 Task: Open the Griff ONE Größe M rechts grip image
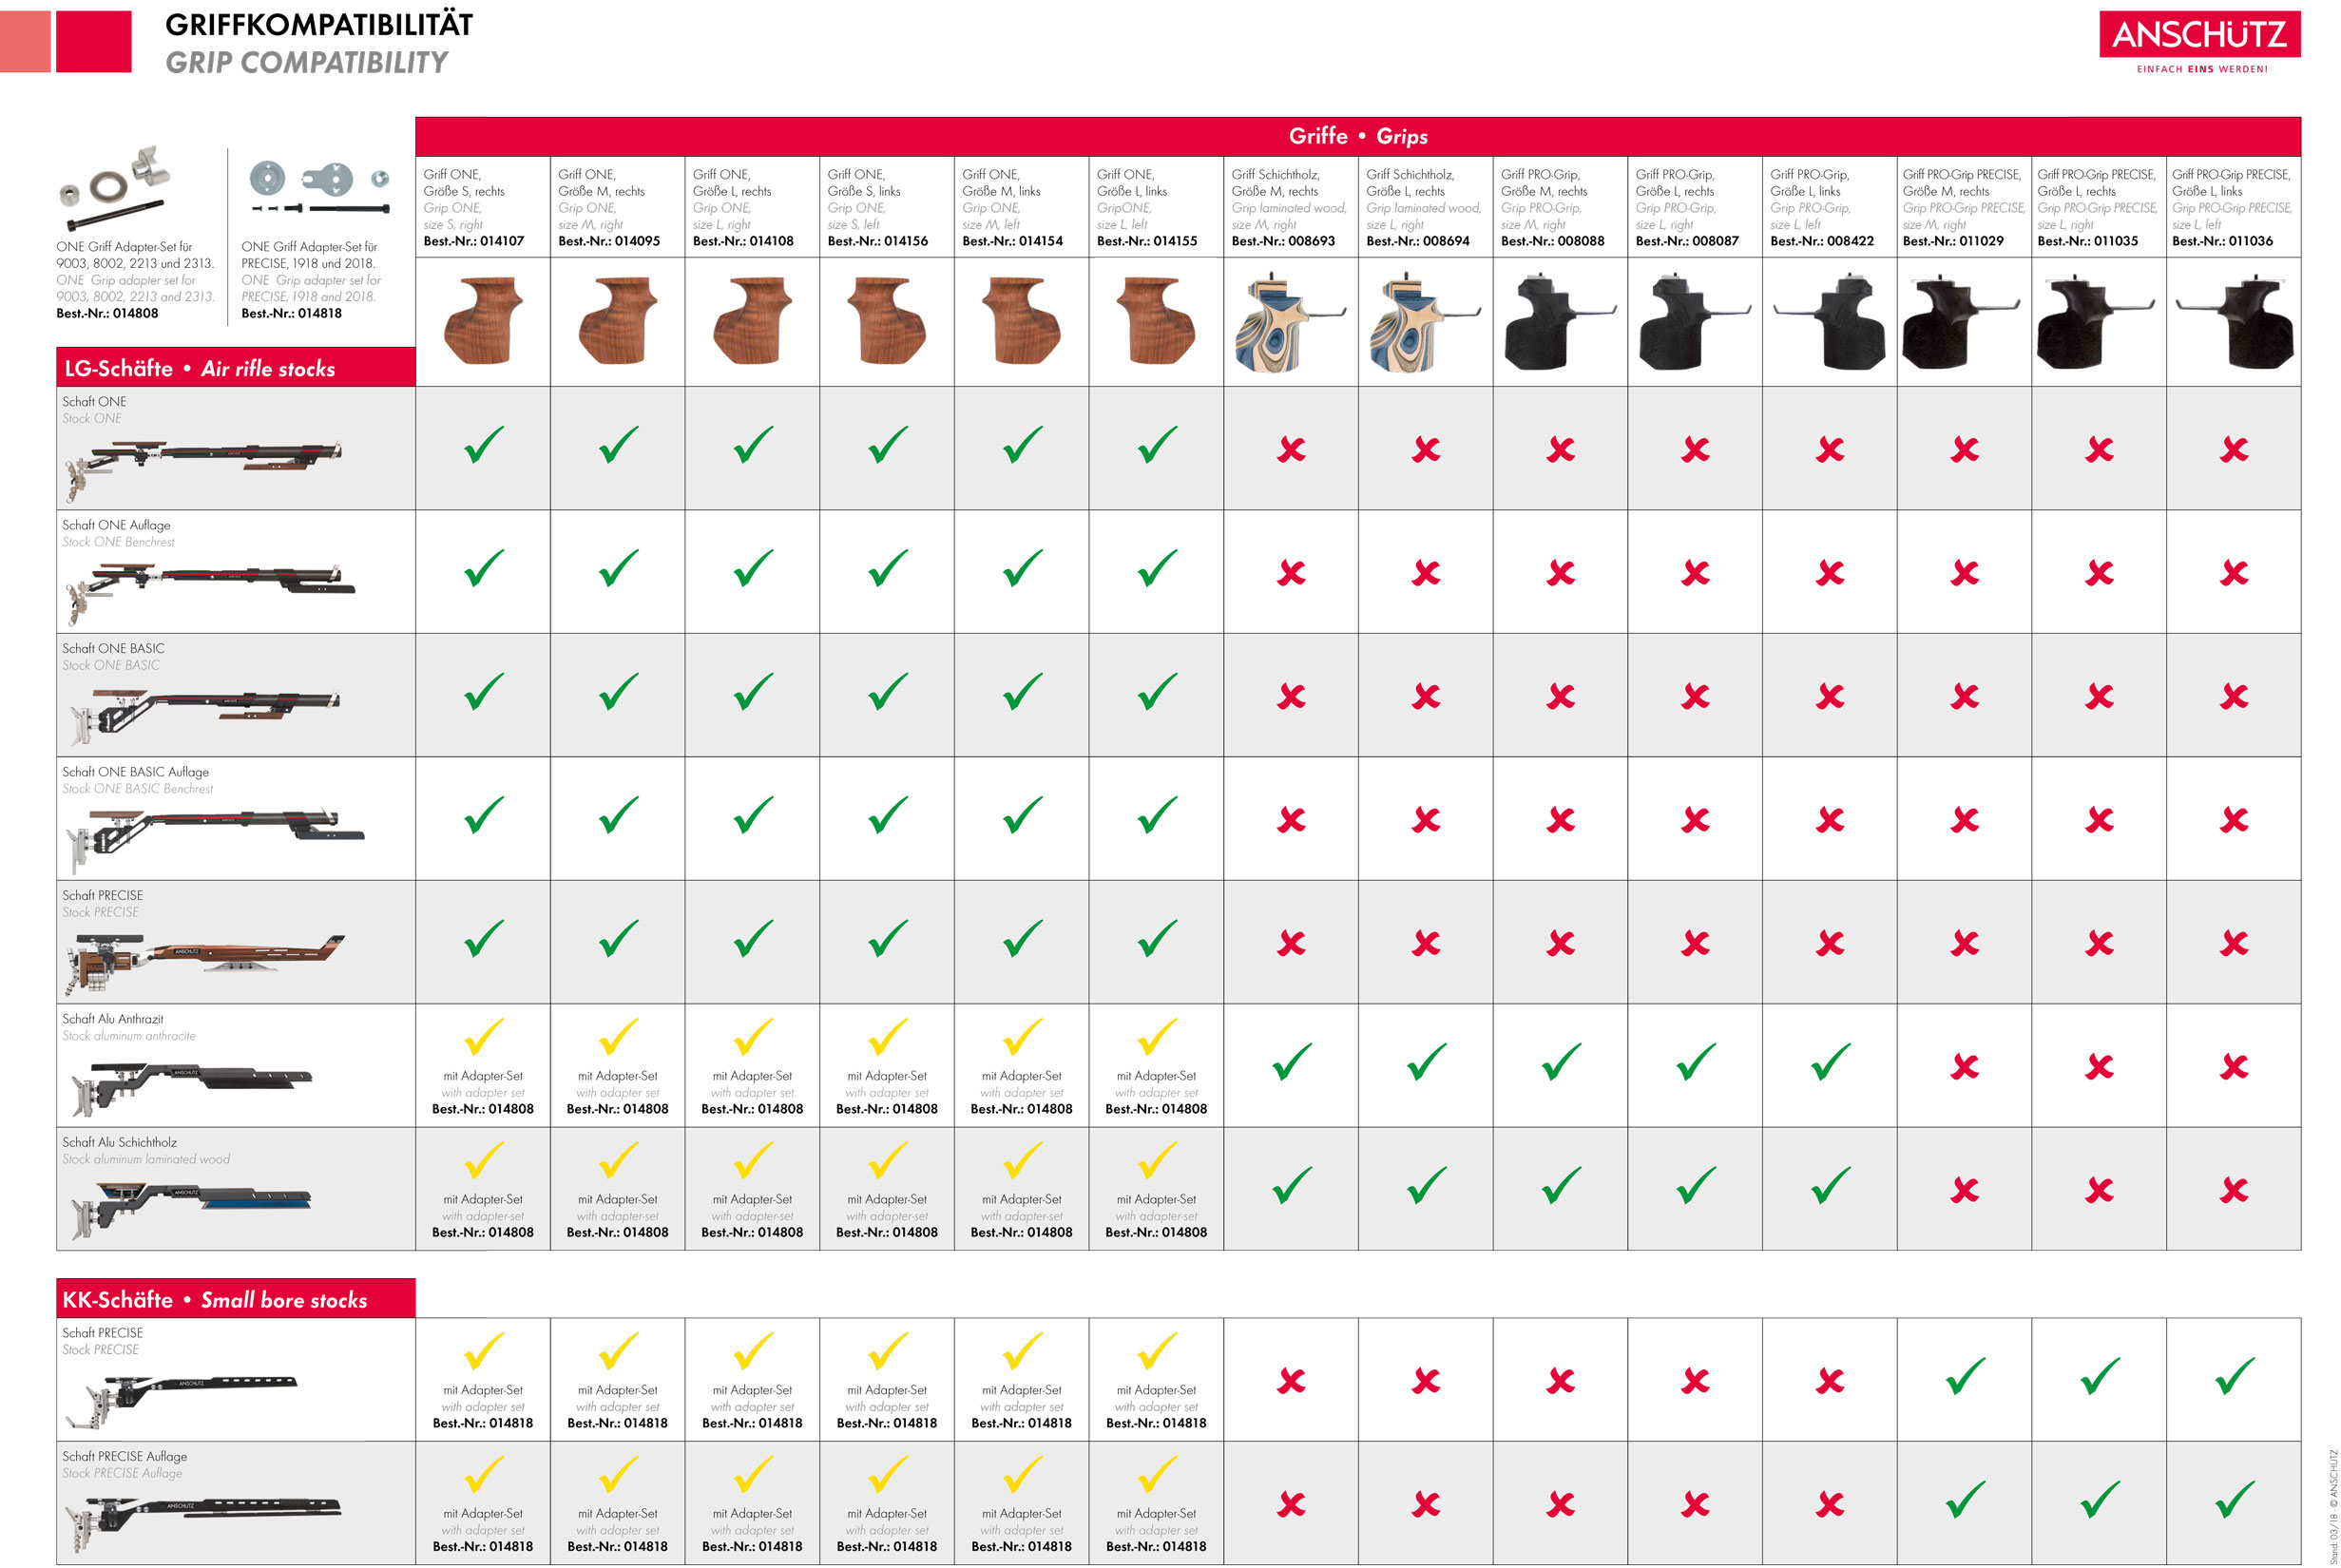pyautogui.click(x=618, y=321)
